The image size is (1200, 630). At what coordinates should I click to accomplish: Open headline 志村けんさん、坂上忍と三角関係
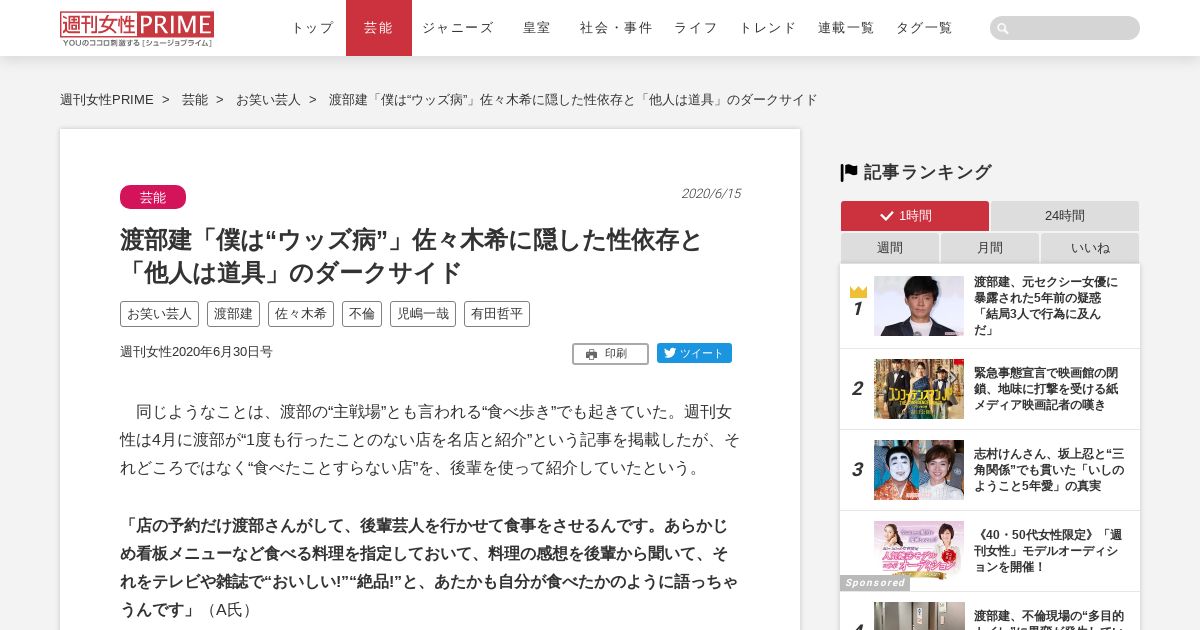pyautogui.click(x=1049, y=470)
